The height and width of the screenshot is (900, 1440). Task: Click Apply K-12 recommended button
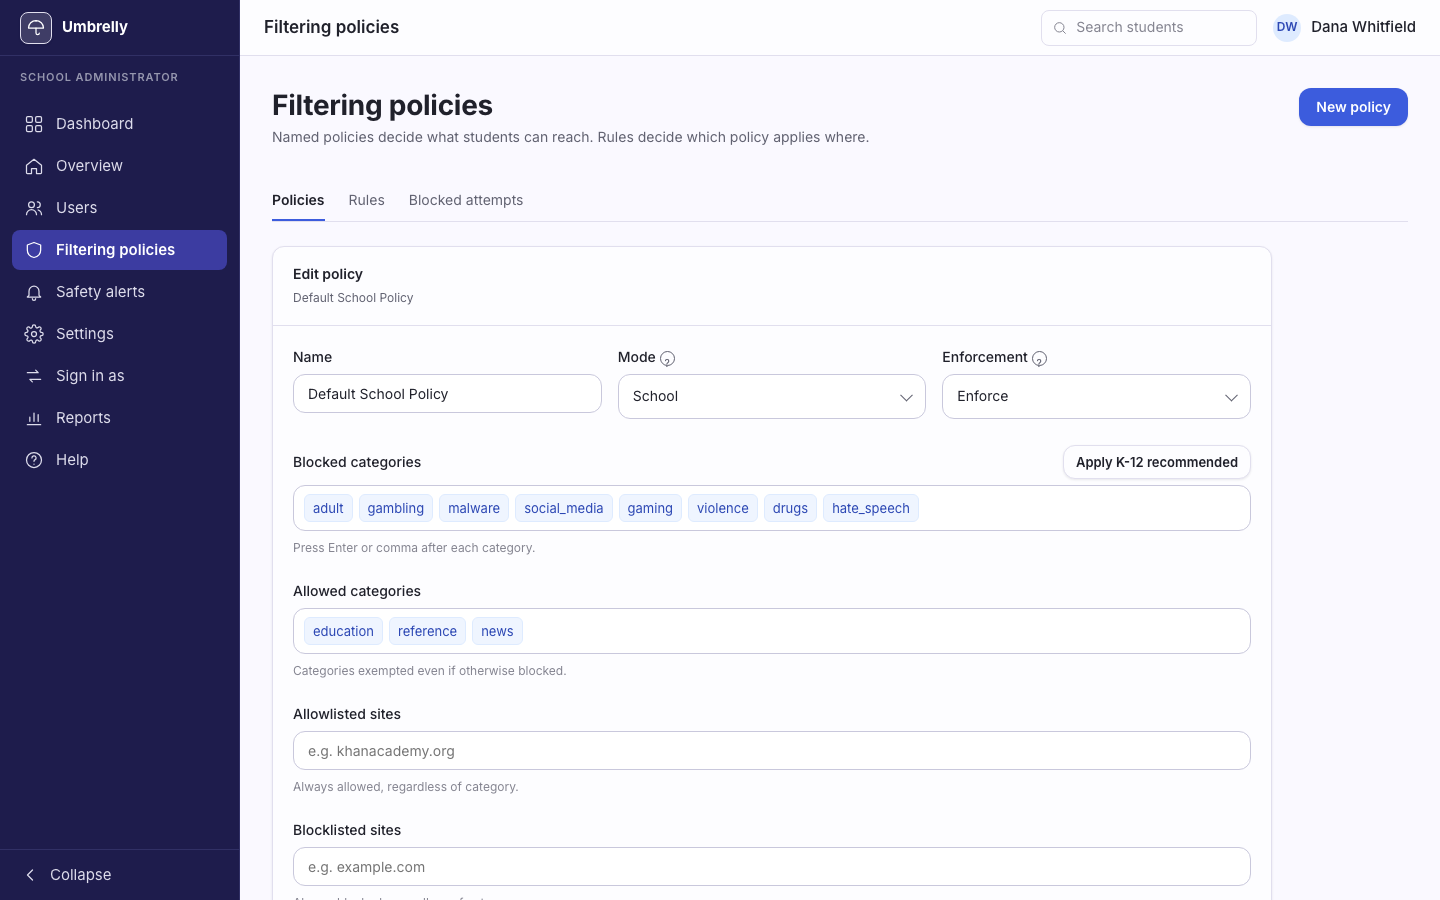(1157, 462)
